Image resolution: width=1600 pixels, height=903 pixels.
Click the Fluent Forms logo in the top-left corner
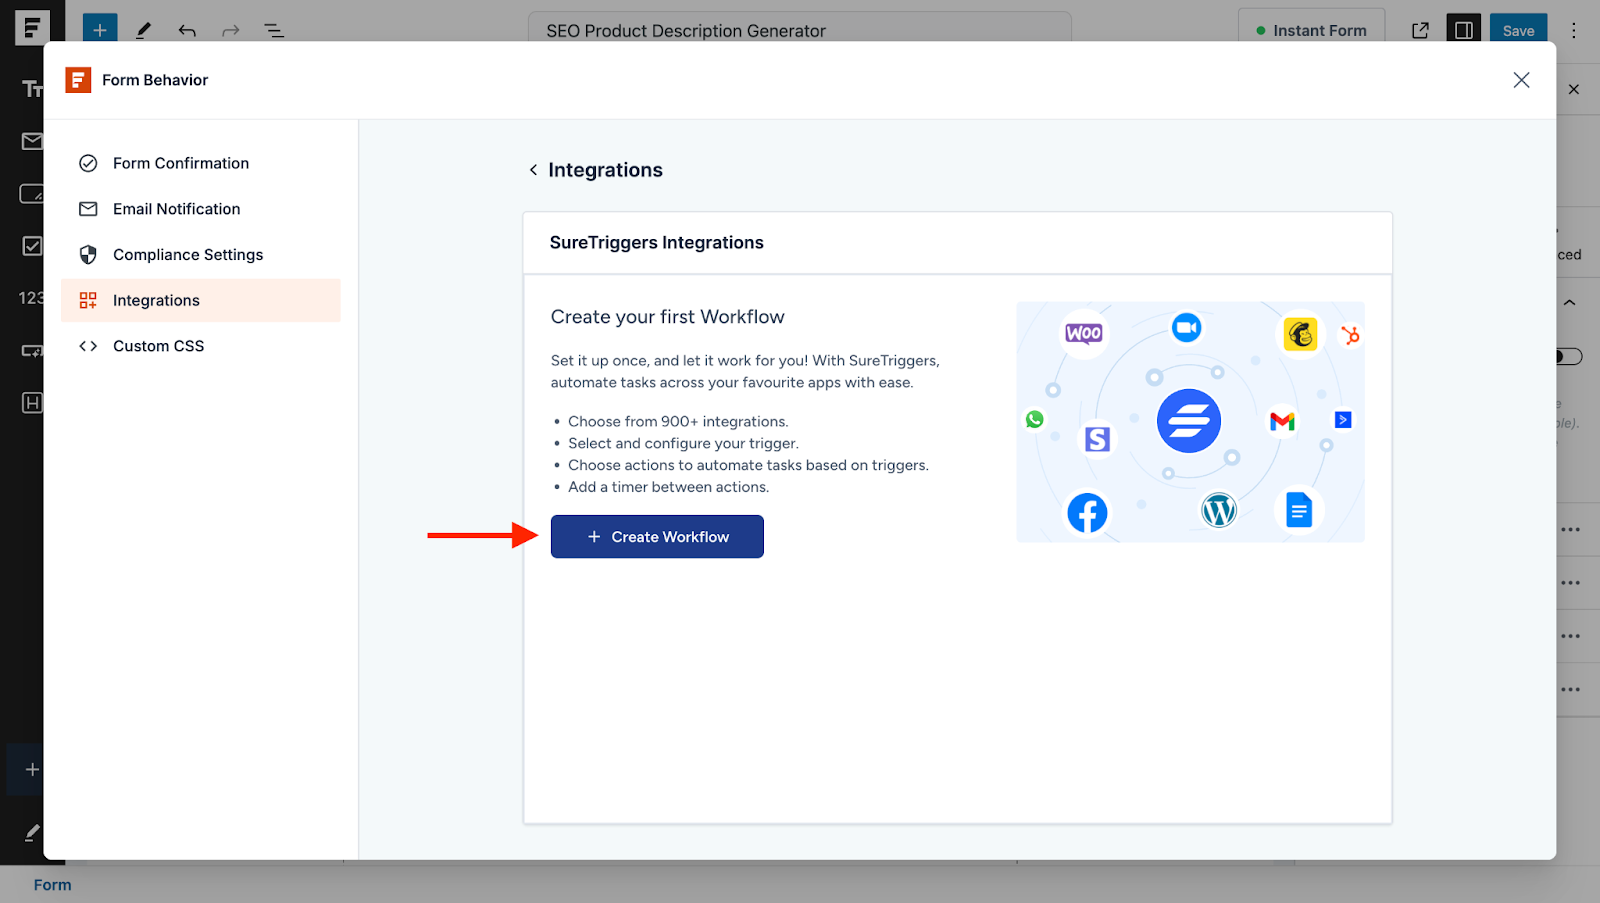tap(32, 27)
